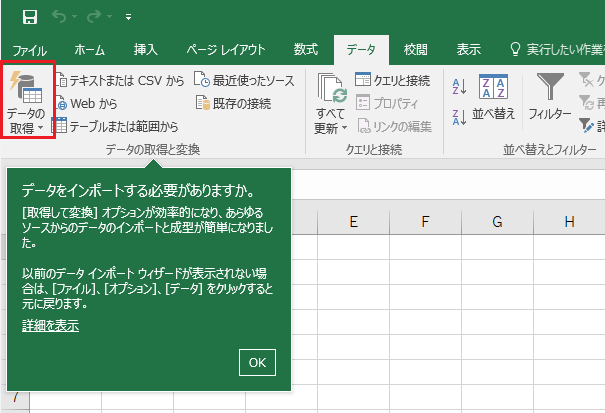Click the Redo arrow icon
Image resolution: width=605 pixels, height=413 pixels.
pyautogui.click(x=94, y=17)
